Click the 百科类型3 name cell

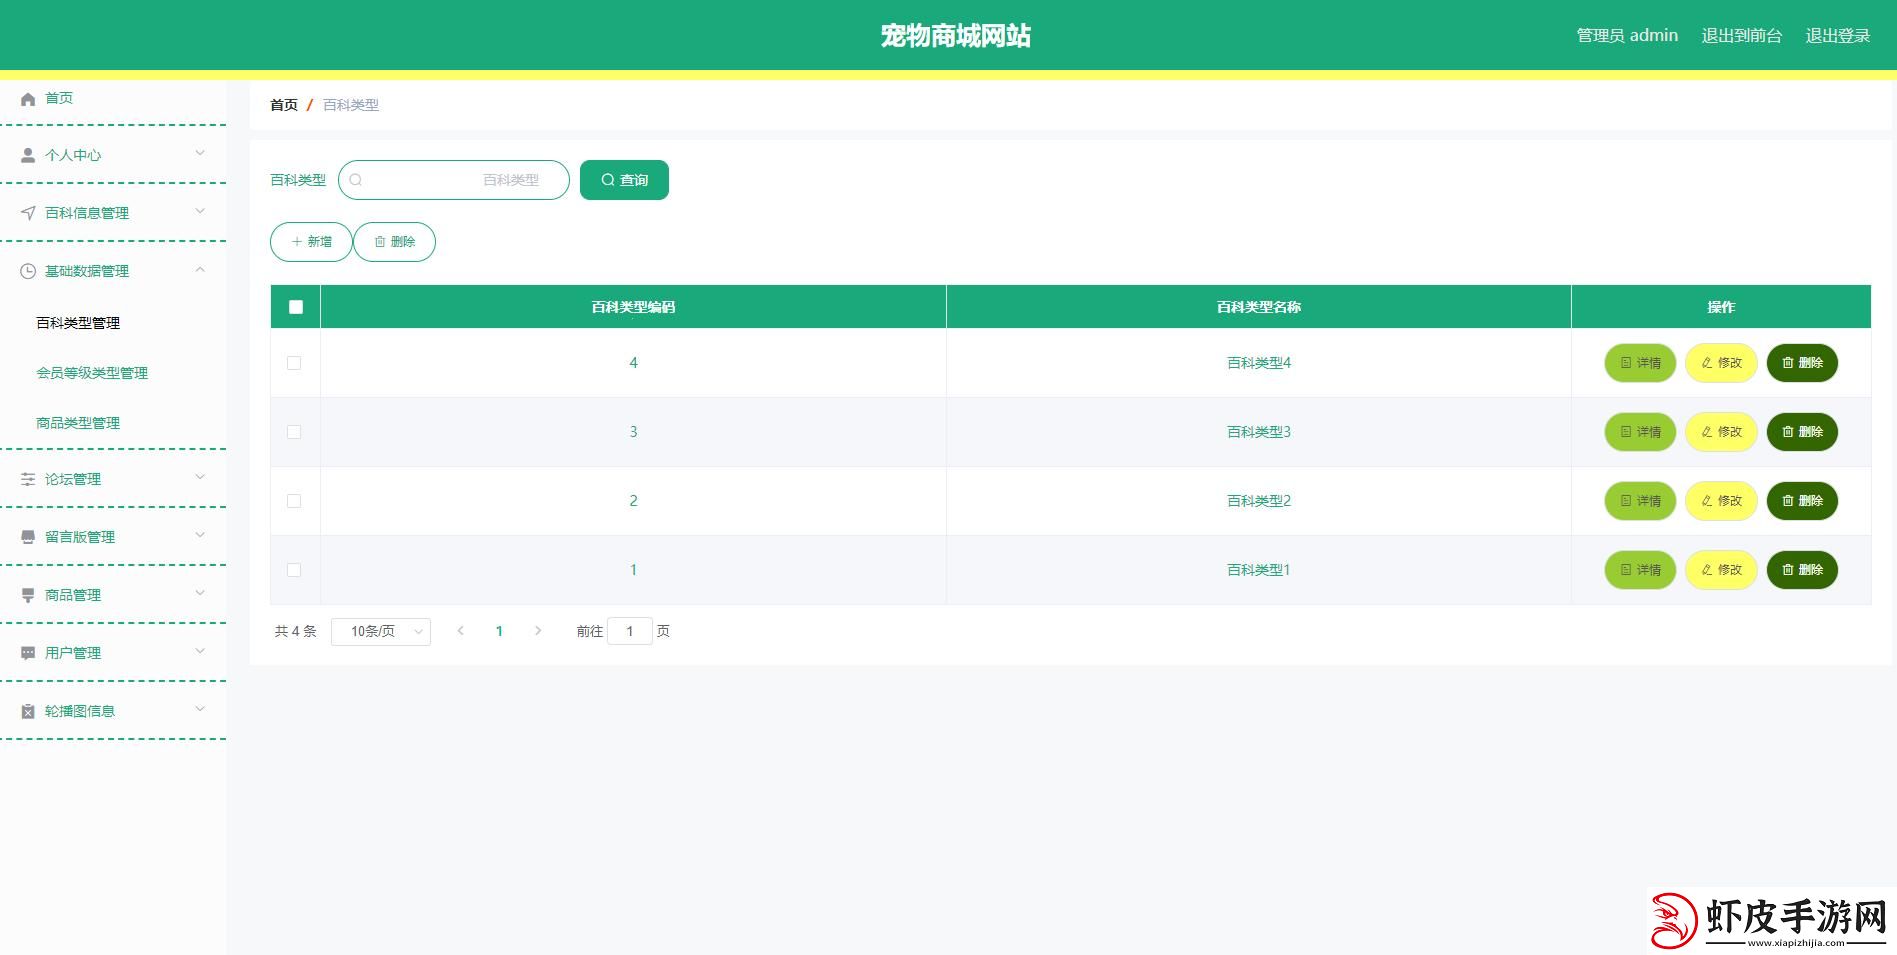point(1258,432)
